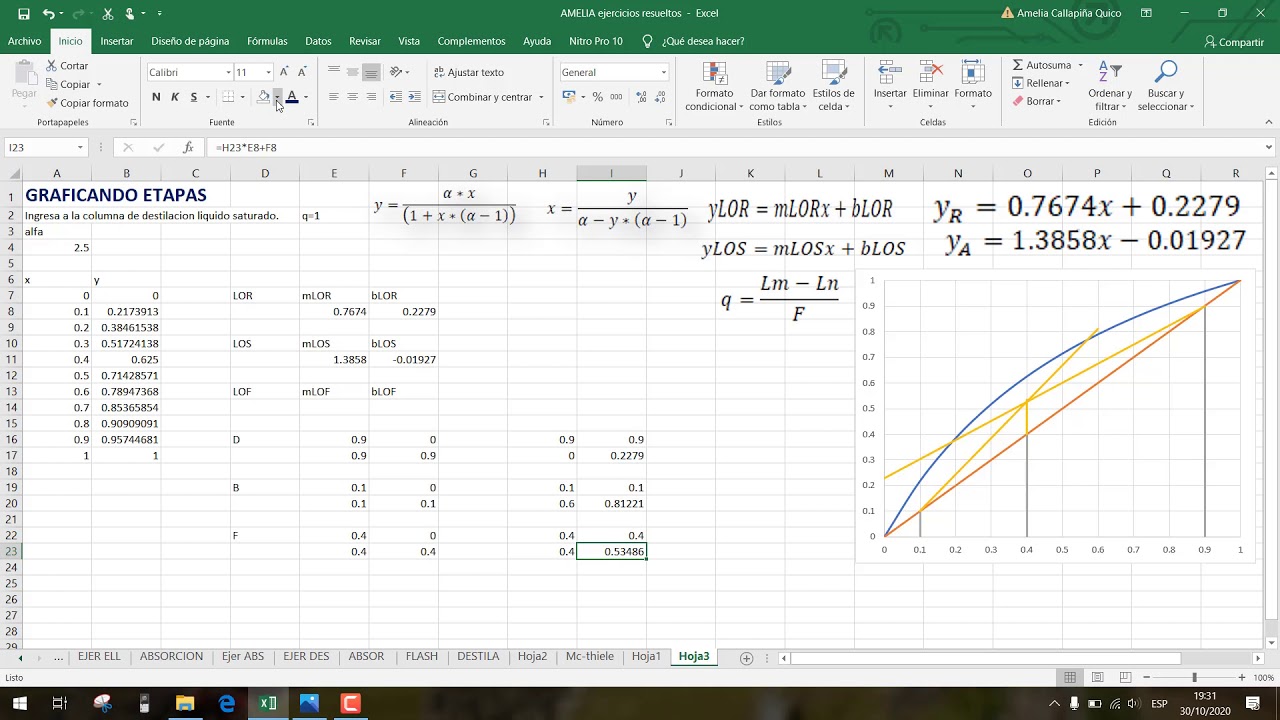Screen dimensions: 1280x720
Task: Click the Autosuma sigma button
Action: point(1041,66)
